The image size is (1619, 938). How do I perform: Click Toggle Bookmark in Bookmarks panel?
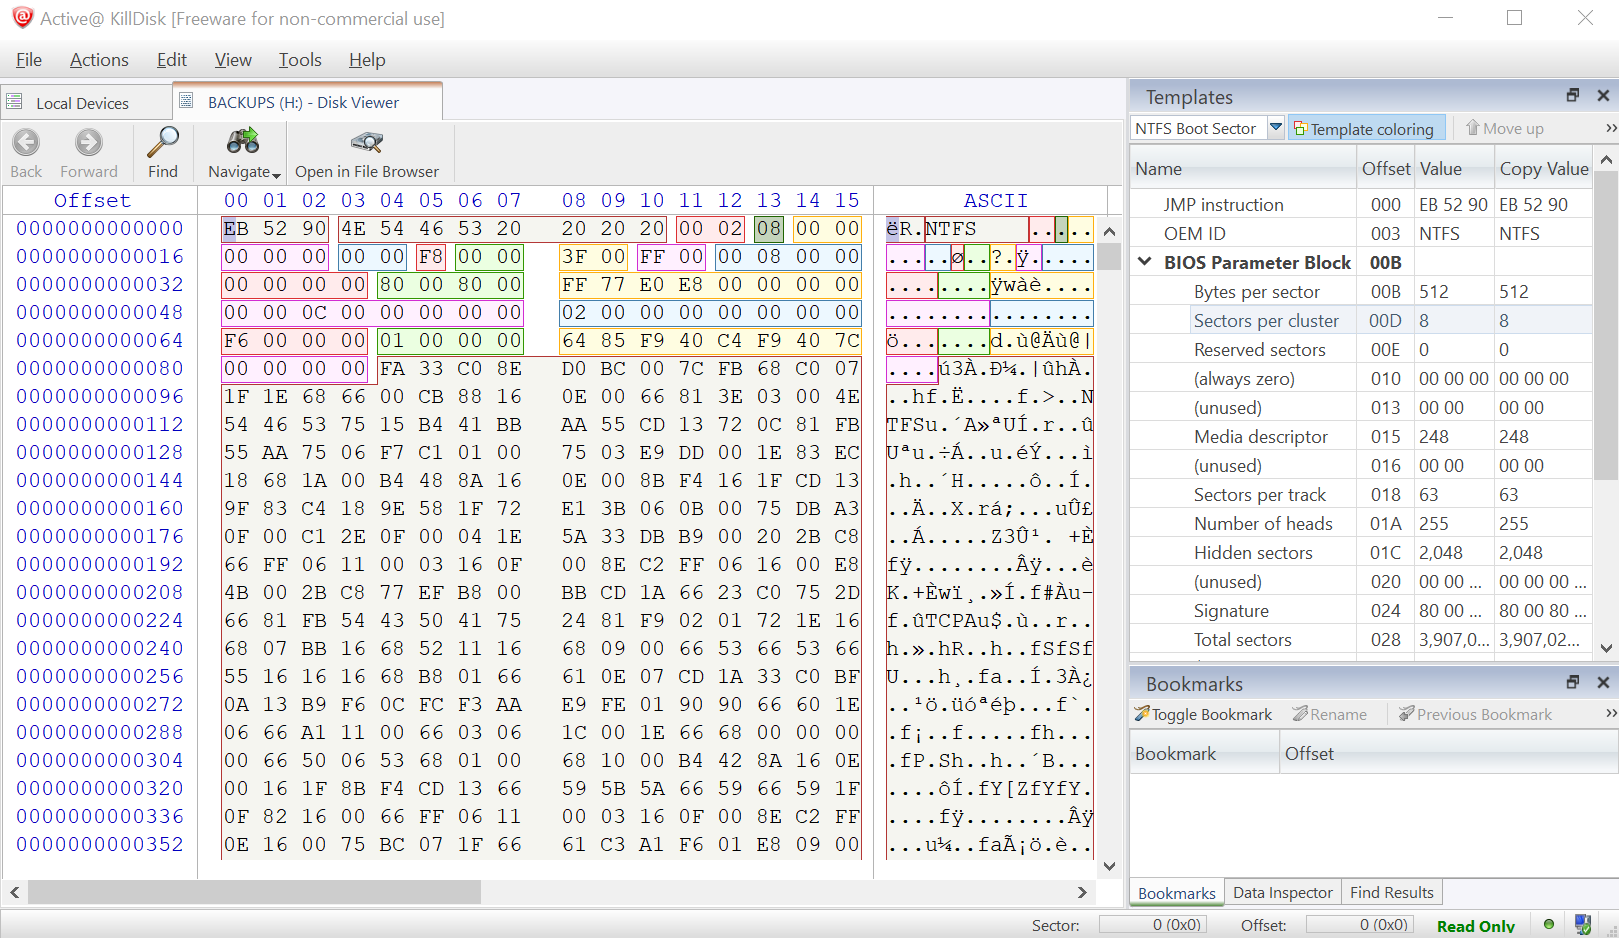pyautogui.click(x=1203, y=714)
